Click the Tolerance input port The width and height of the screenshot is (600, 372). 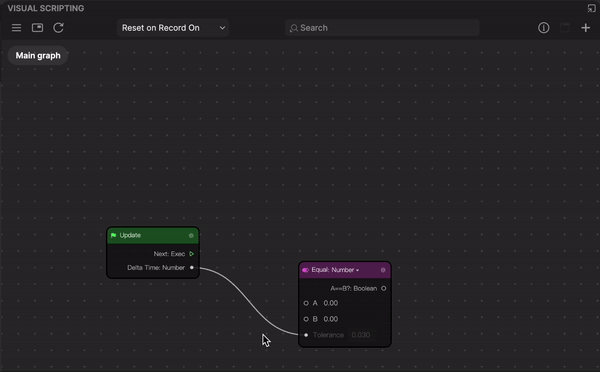(x=306, y=335)
